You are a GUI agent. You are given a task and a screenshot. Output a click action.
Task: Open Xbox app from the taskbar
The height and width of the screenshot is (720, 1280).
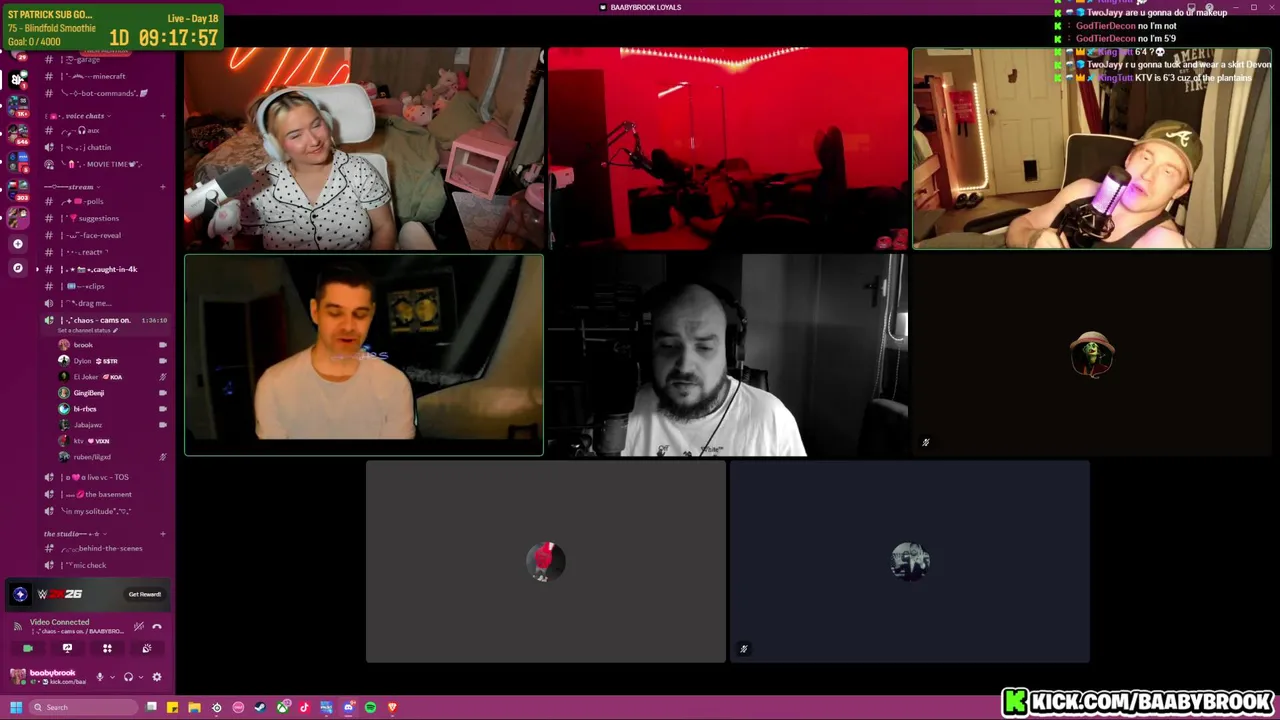coord(282,707)
